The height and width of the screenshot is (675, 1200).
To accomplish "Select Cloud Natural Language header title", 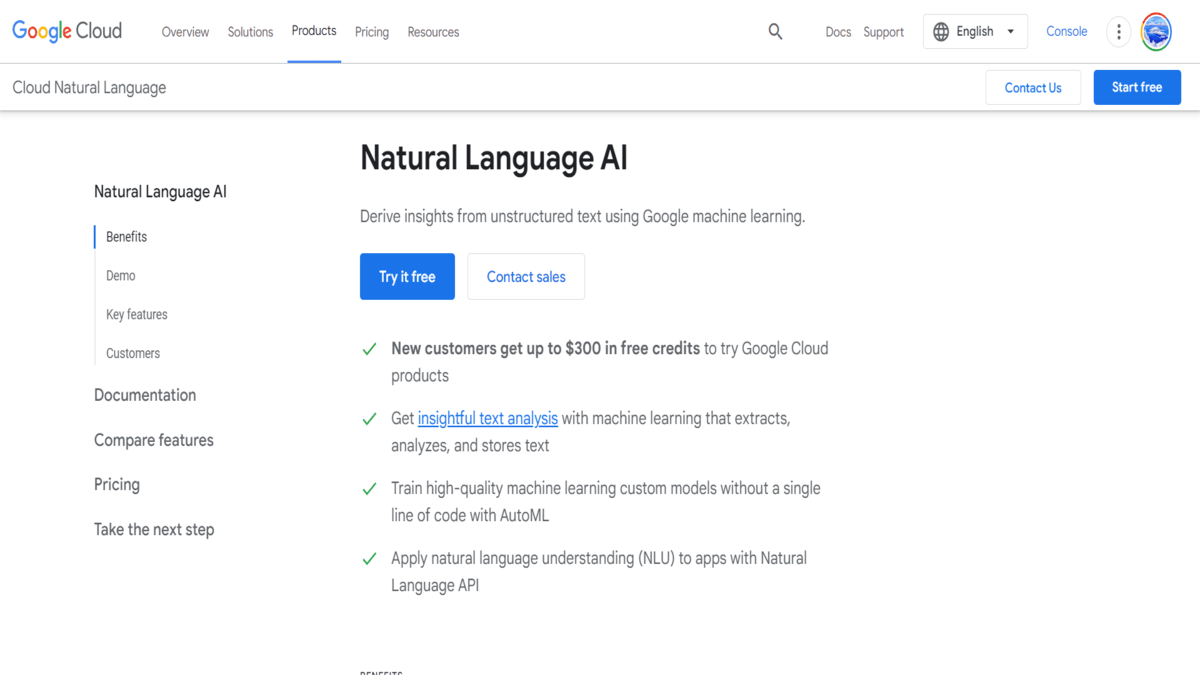I will (x=89, y=88).
